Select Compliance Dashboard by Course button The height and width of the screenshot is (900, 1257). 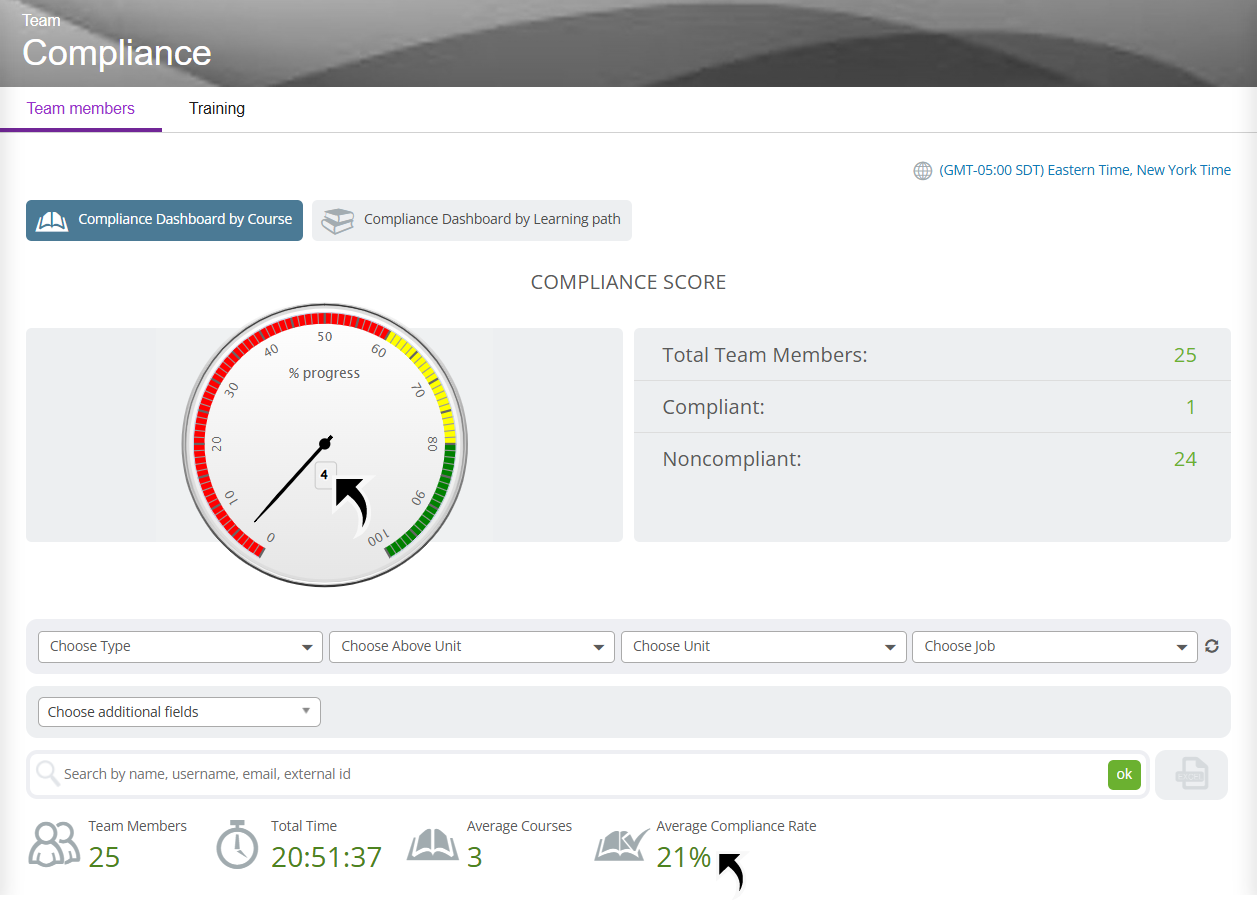(164, 220)
